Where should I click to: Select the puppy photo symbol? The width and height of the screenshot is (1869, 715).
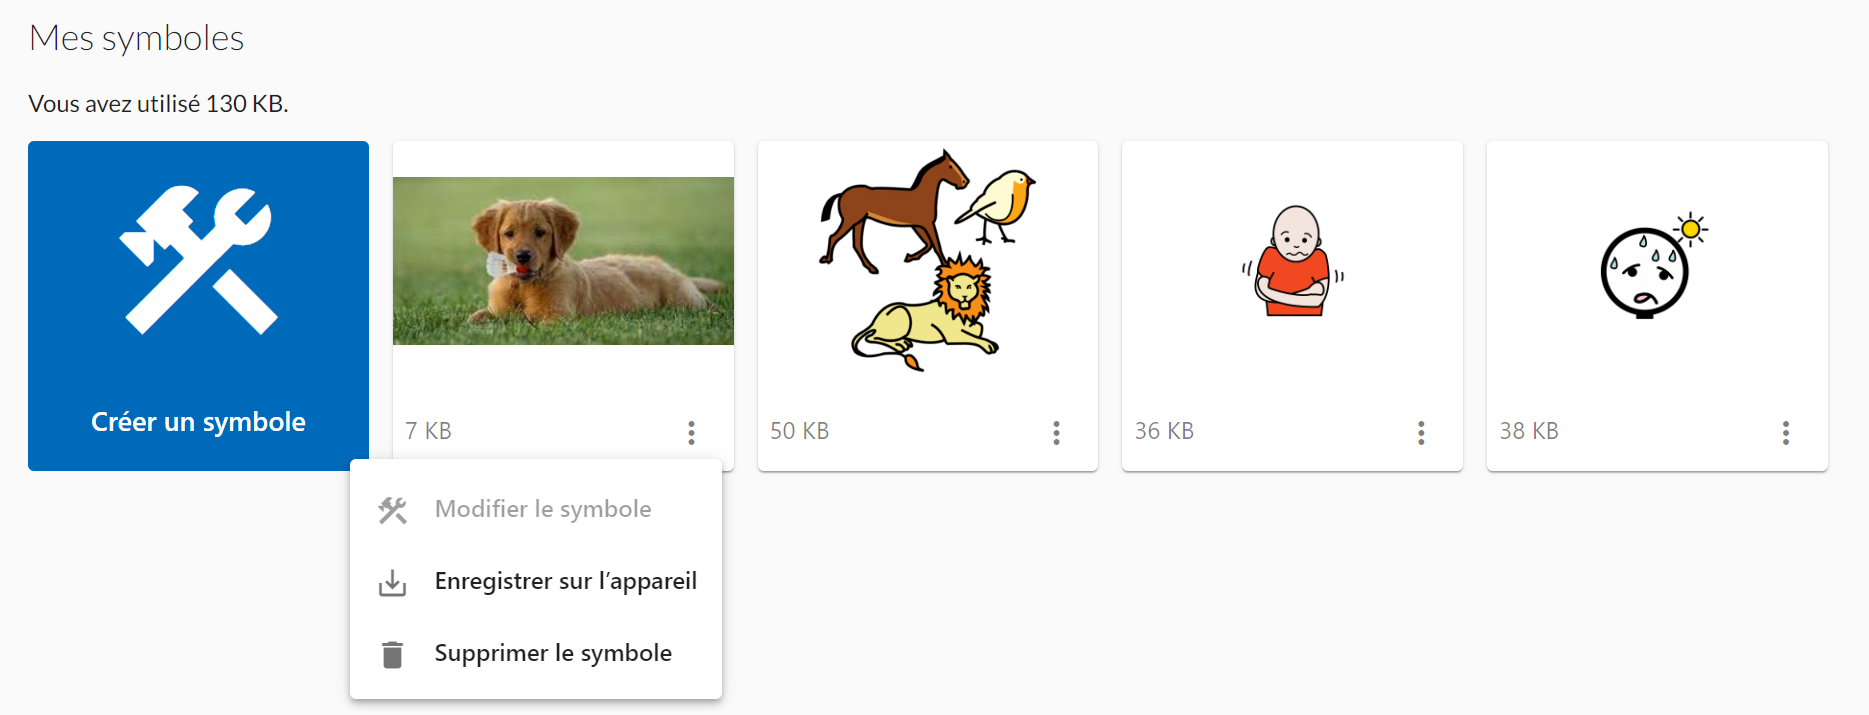(563, 261)
